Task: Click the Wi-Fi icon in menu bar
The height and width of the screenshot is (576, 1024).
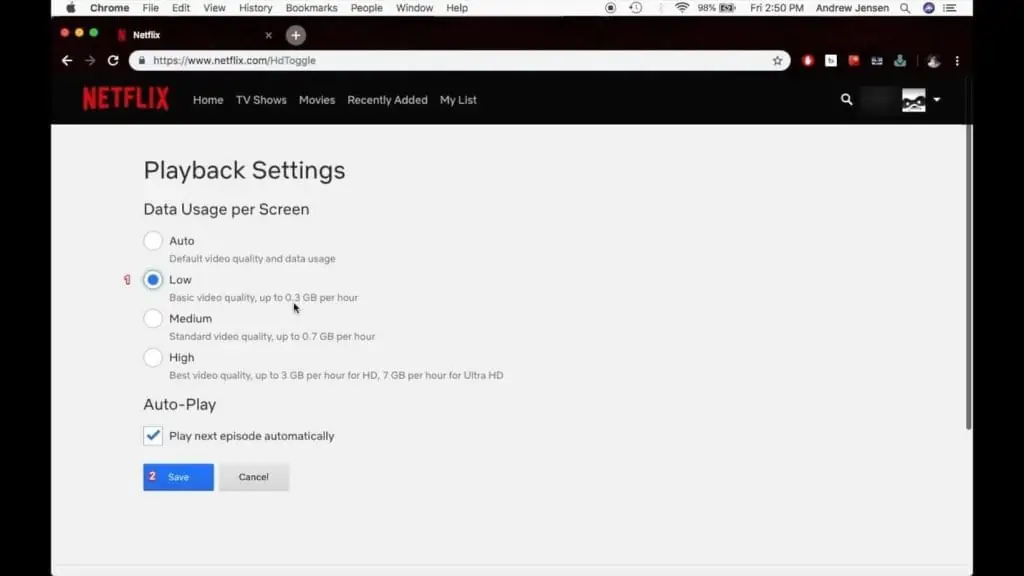Action: [x=681, y=8]
